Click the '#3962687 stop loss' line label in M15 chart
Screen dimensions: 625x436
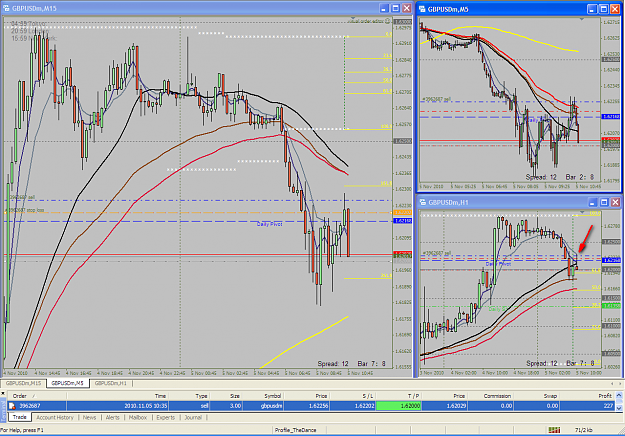(24, 210)
